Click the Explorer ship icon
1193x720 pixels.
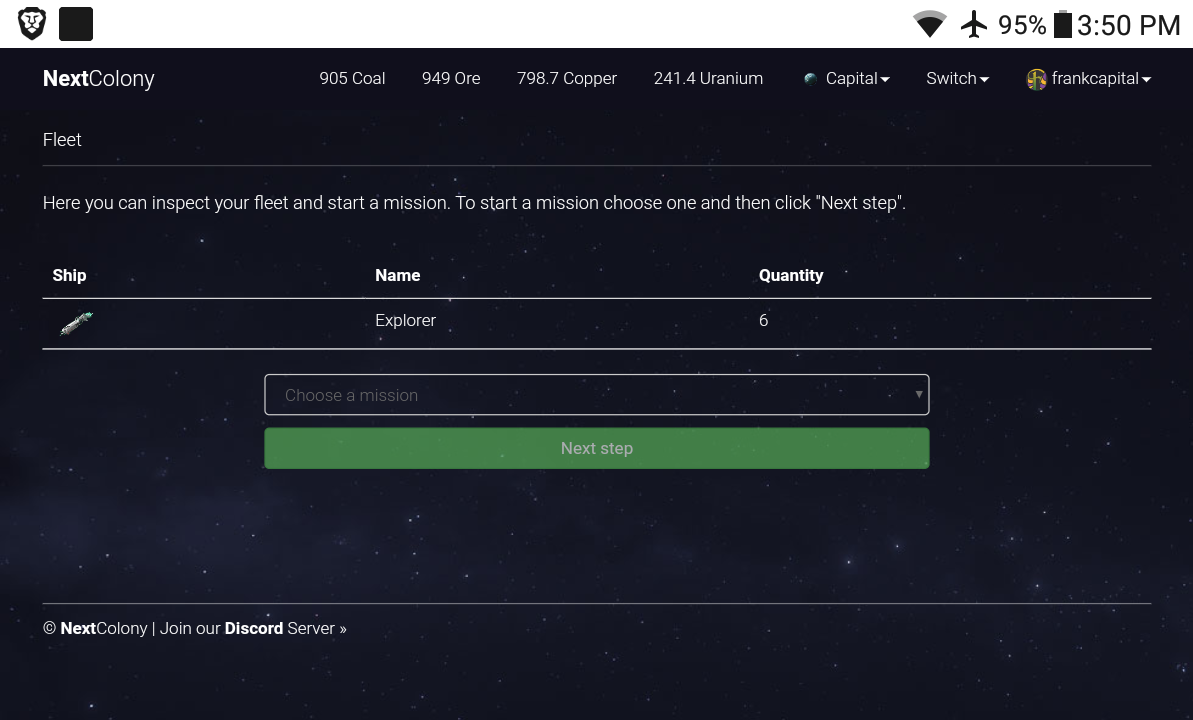pos(77,322)
